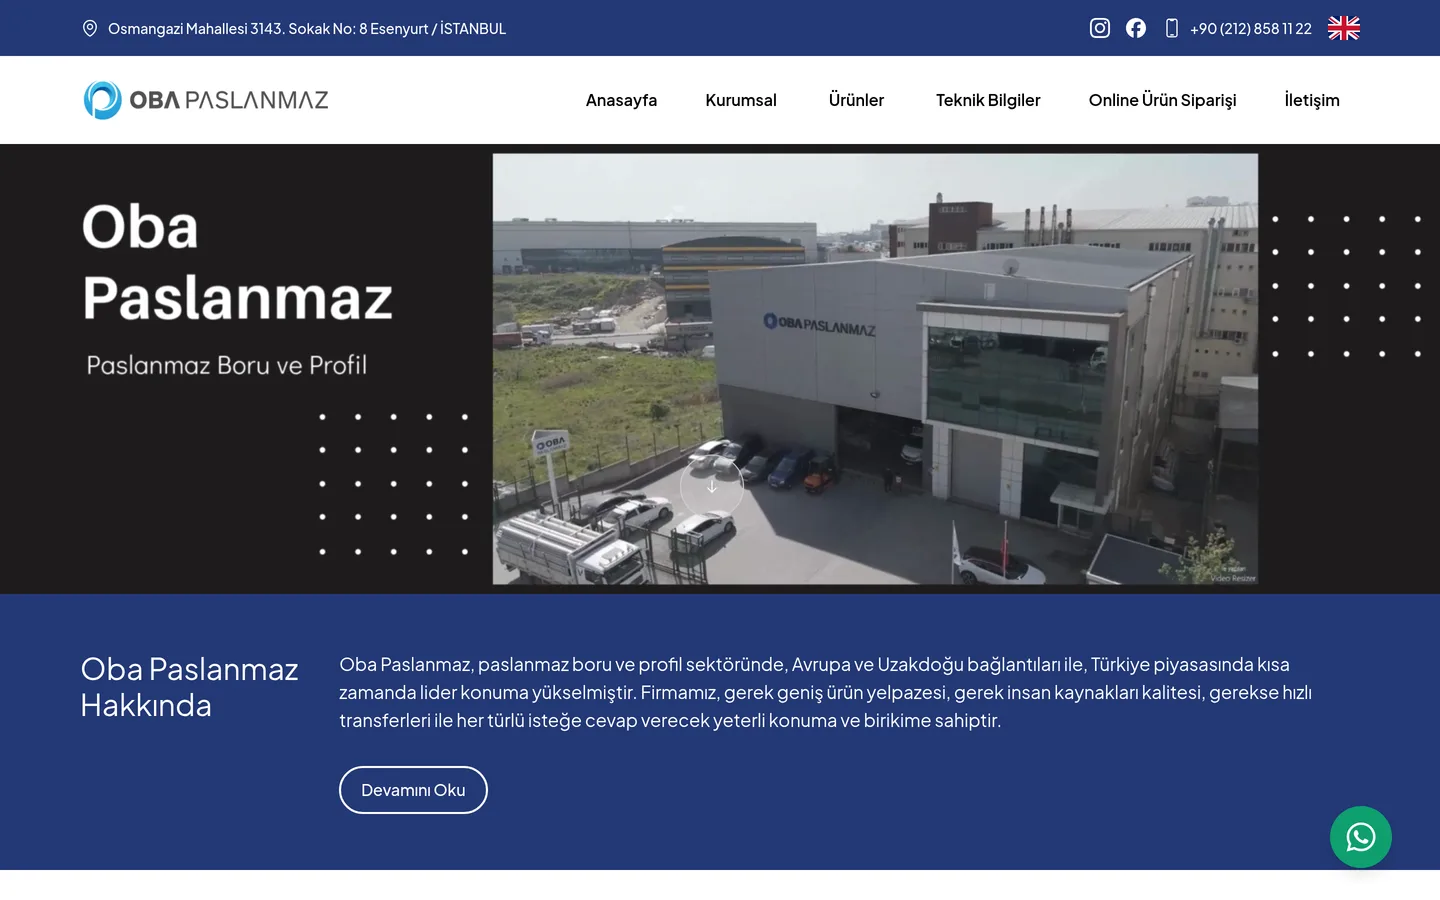Click the about paragraph starting 'Oba Paslanmaz, paslanmaz boru'
Screen dimensions: 1440x900
pos(825,692)
